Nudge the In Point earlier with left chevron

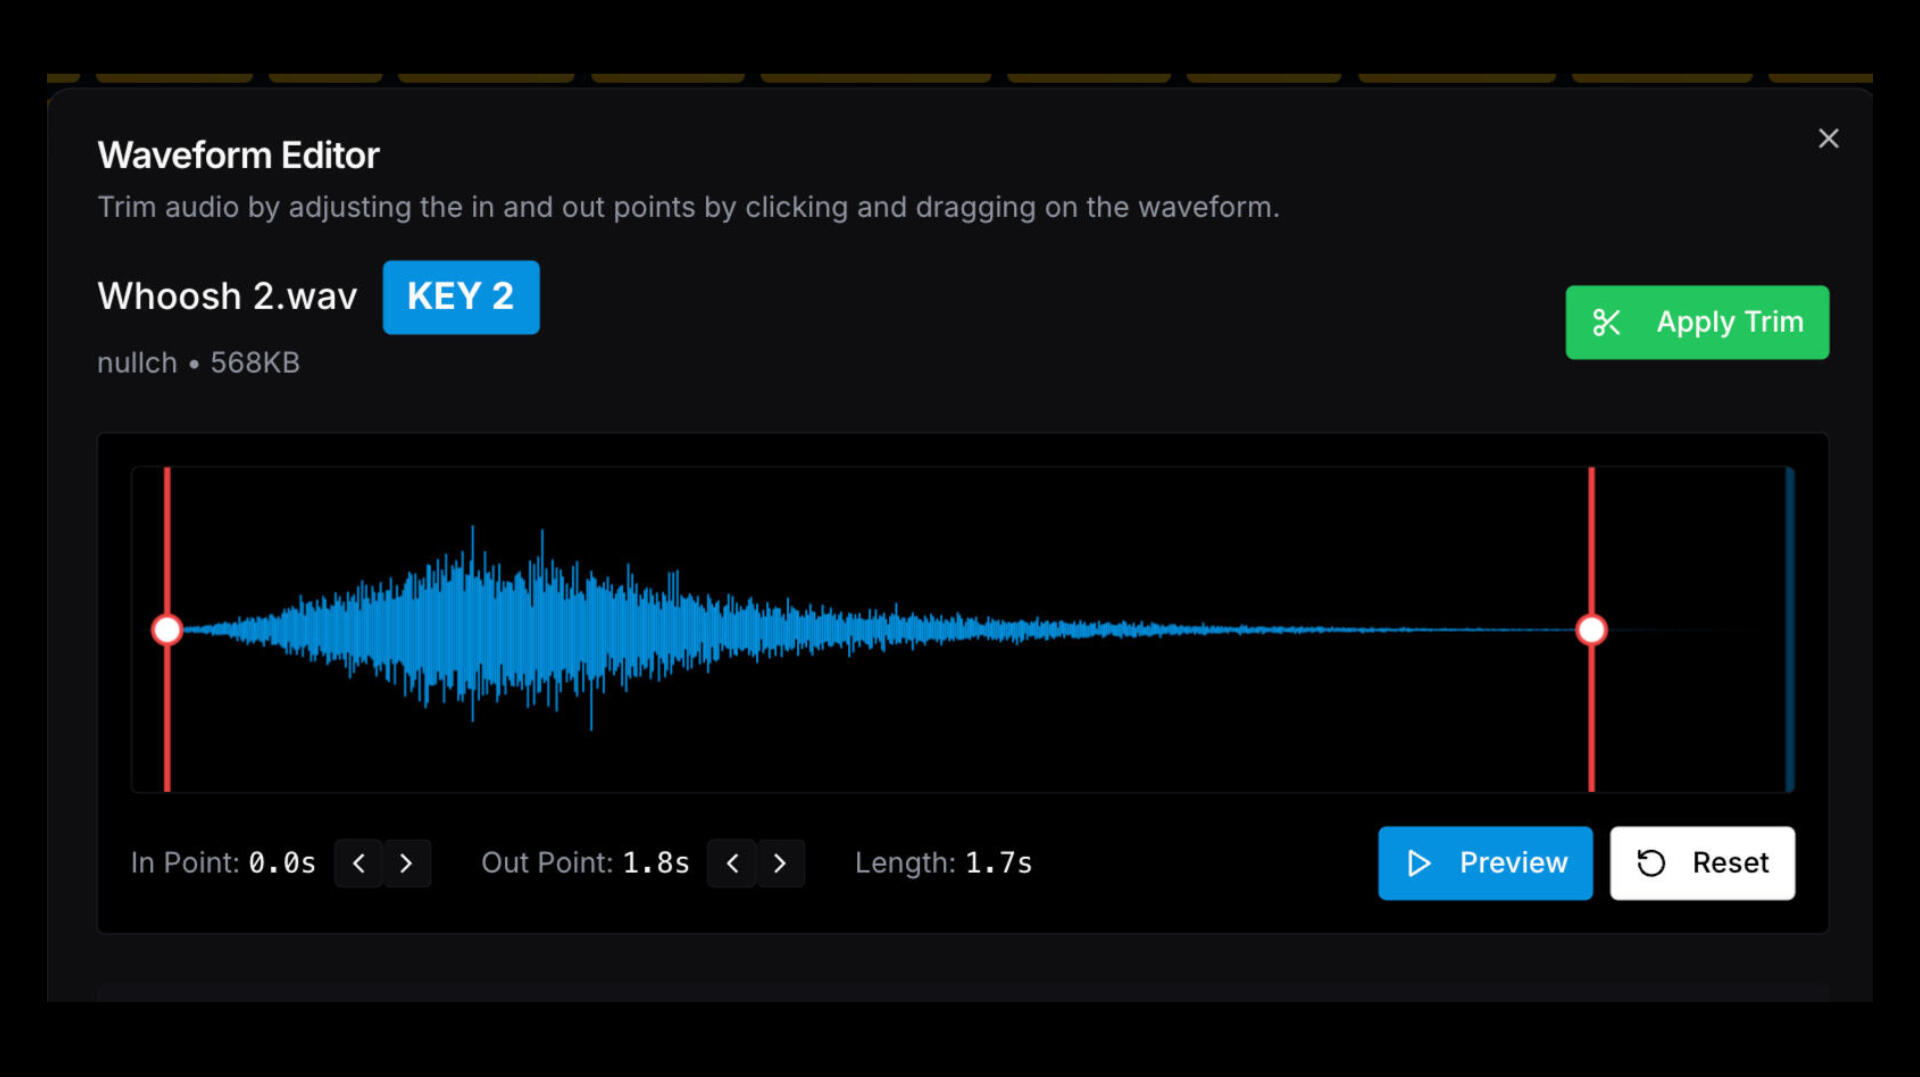(359, 863)
